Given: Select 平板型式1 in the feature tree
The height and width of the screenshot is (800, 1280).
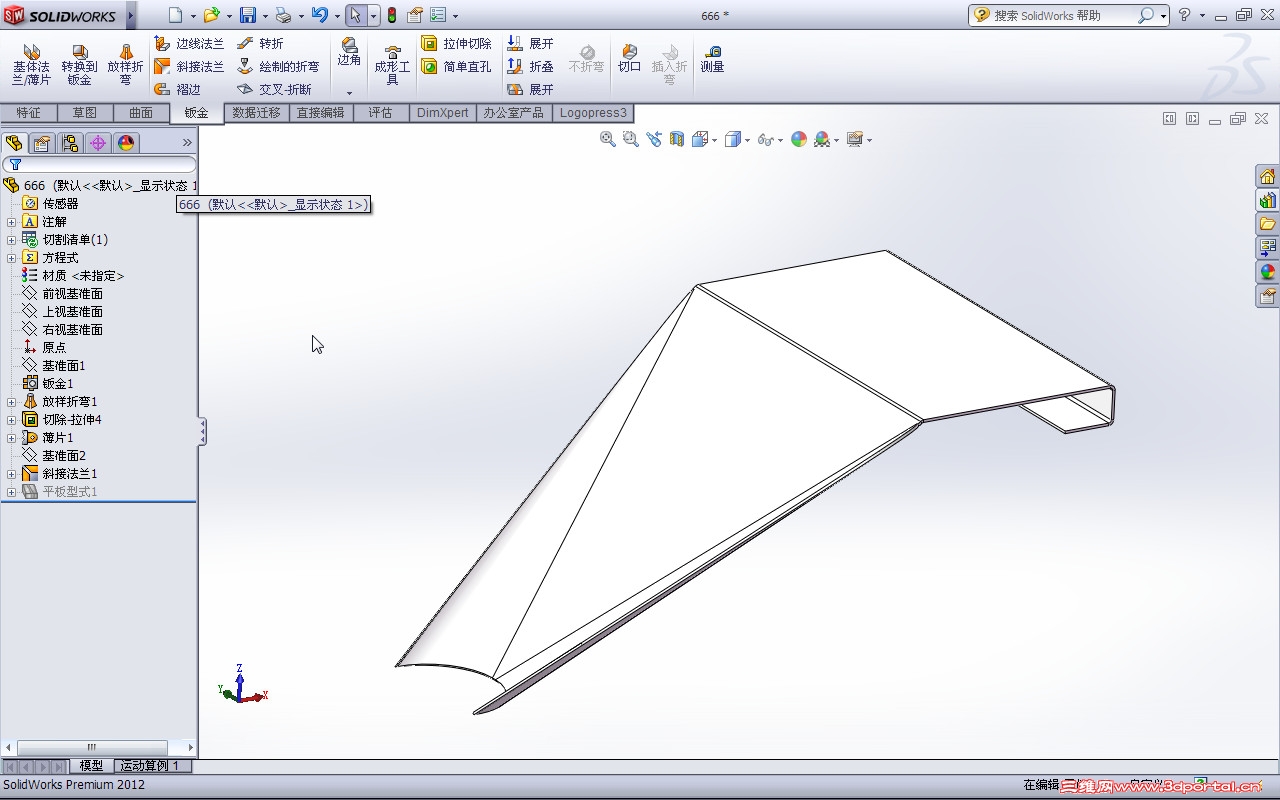Looking at the screenshot, I should pos(70,492).
